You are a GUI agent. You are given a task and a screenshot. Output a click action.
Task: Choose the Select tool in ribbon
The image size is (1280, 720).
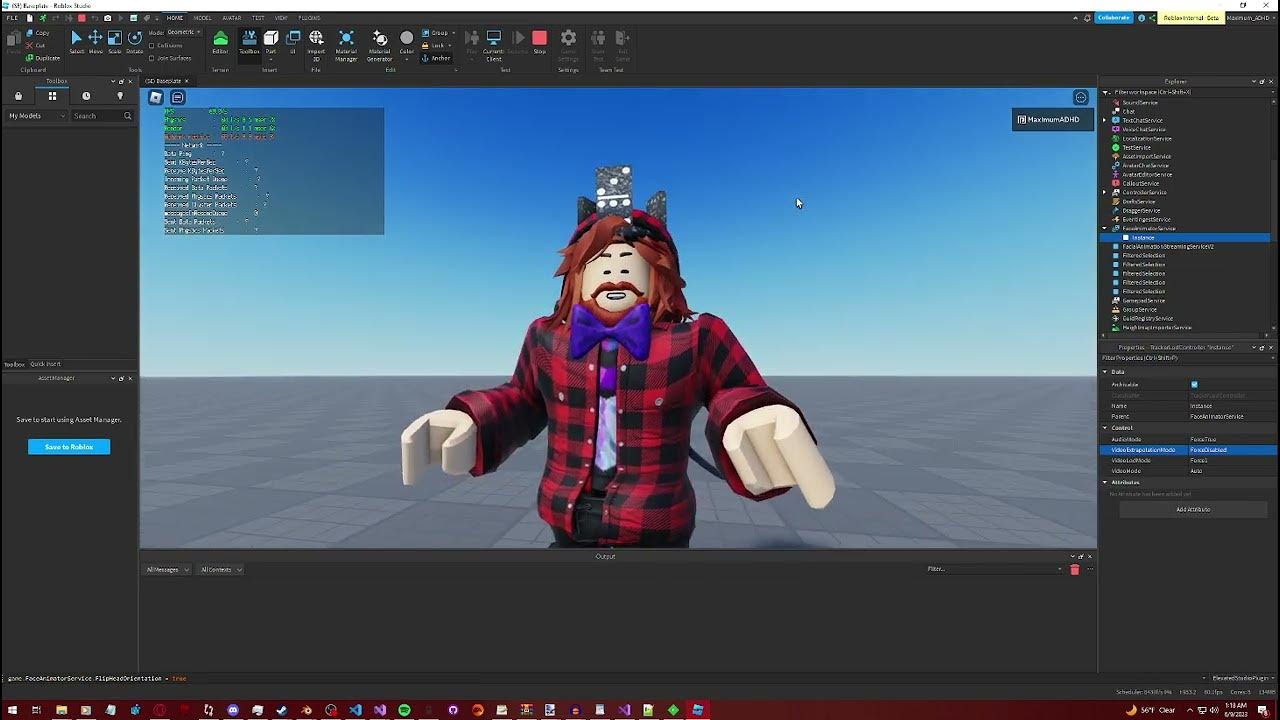coord(76,41)
